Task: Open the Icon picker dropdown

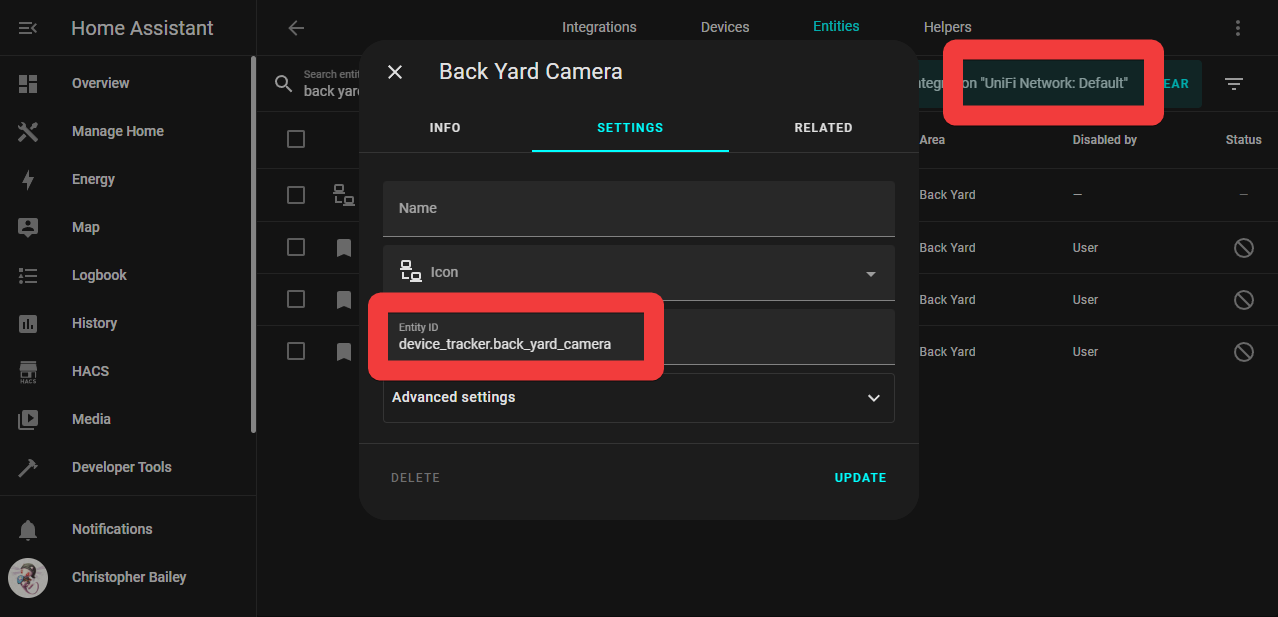Action: (638, 272)
